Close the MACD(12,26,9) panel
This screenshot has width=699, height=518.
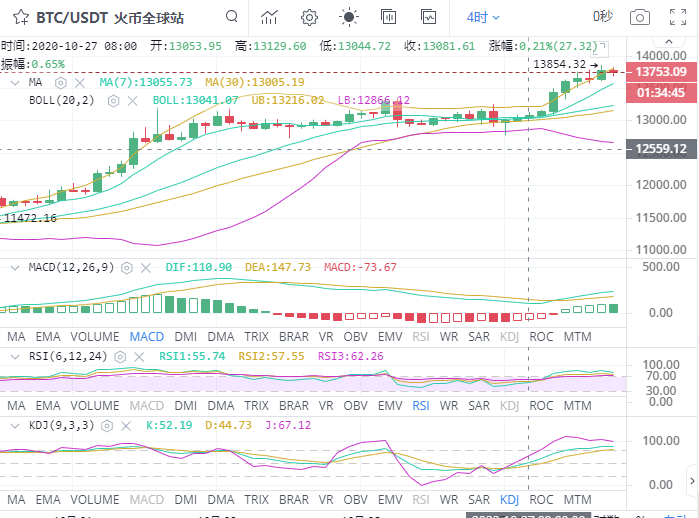point(146,267)
